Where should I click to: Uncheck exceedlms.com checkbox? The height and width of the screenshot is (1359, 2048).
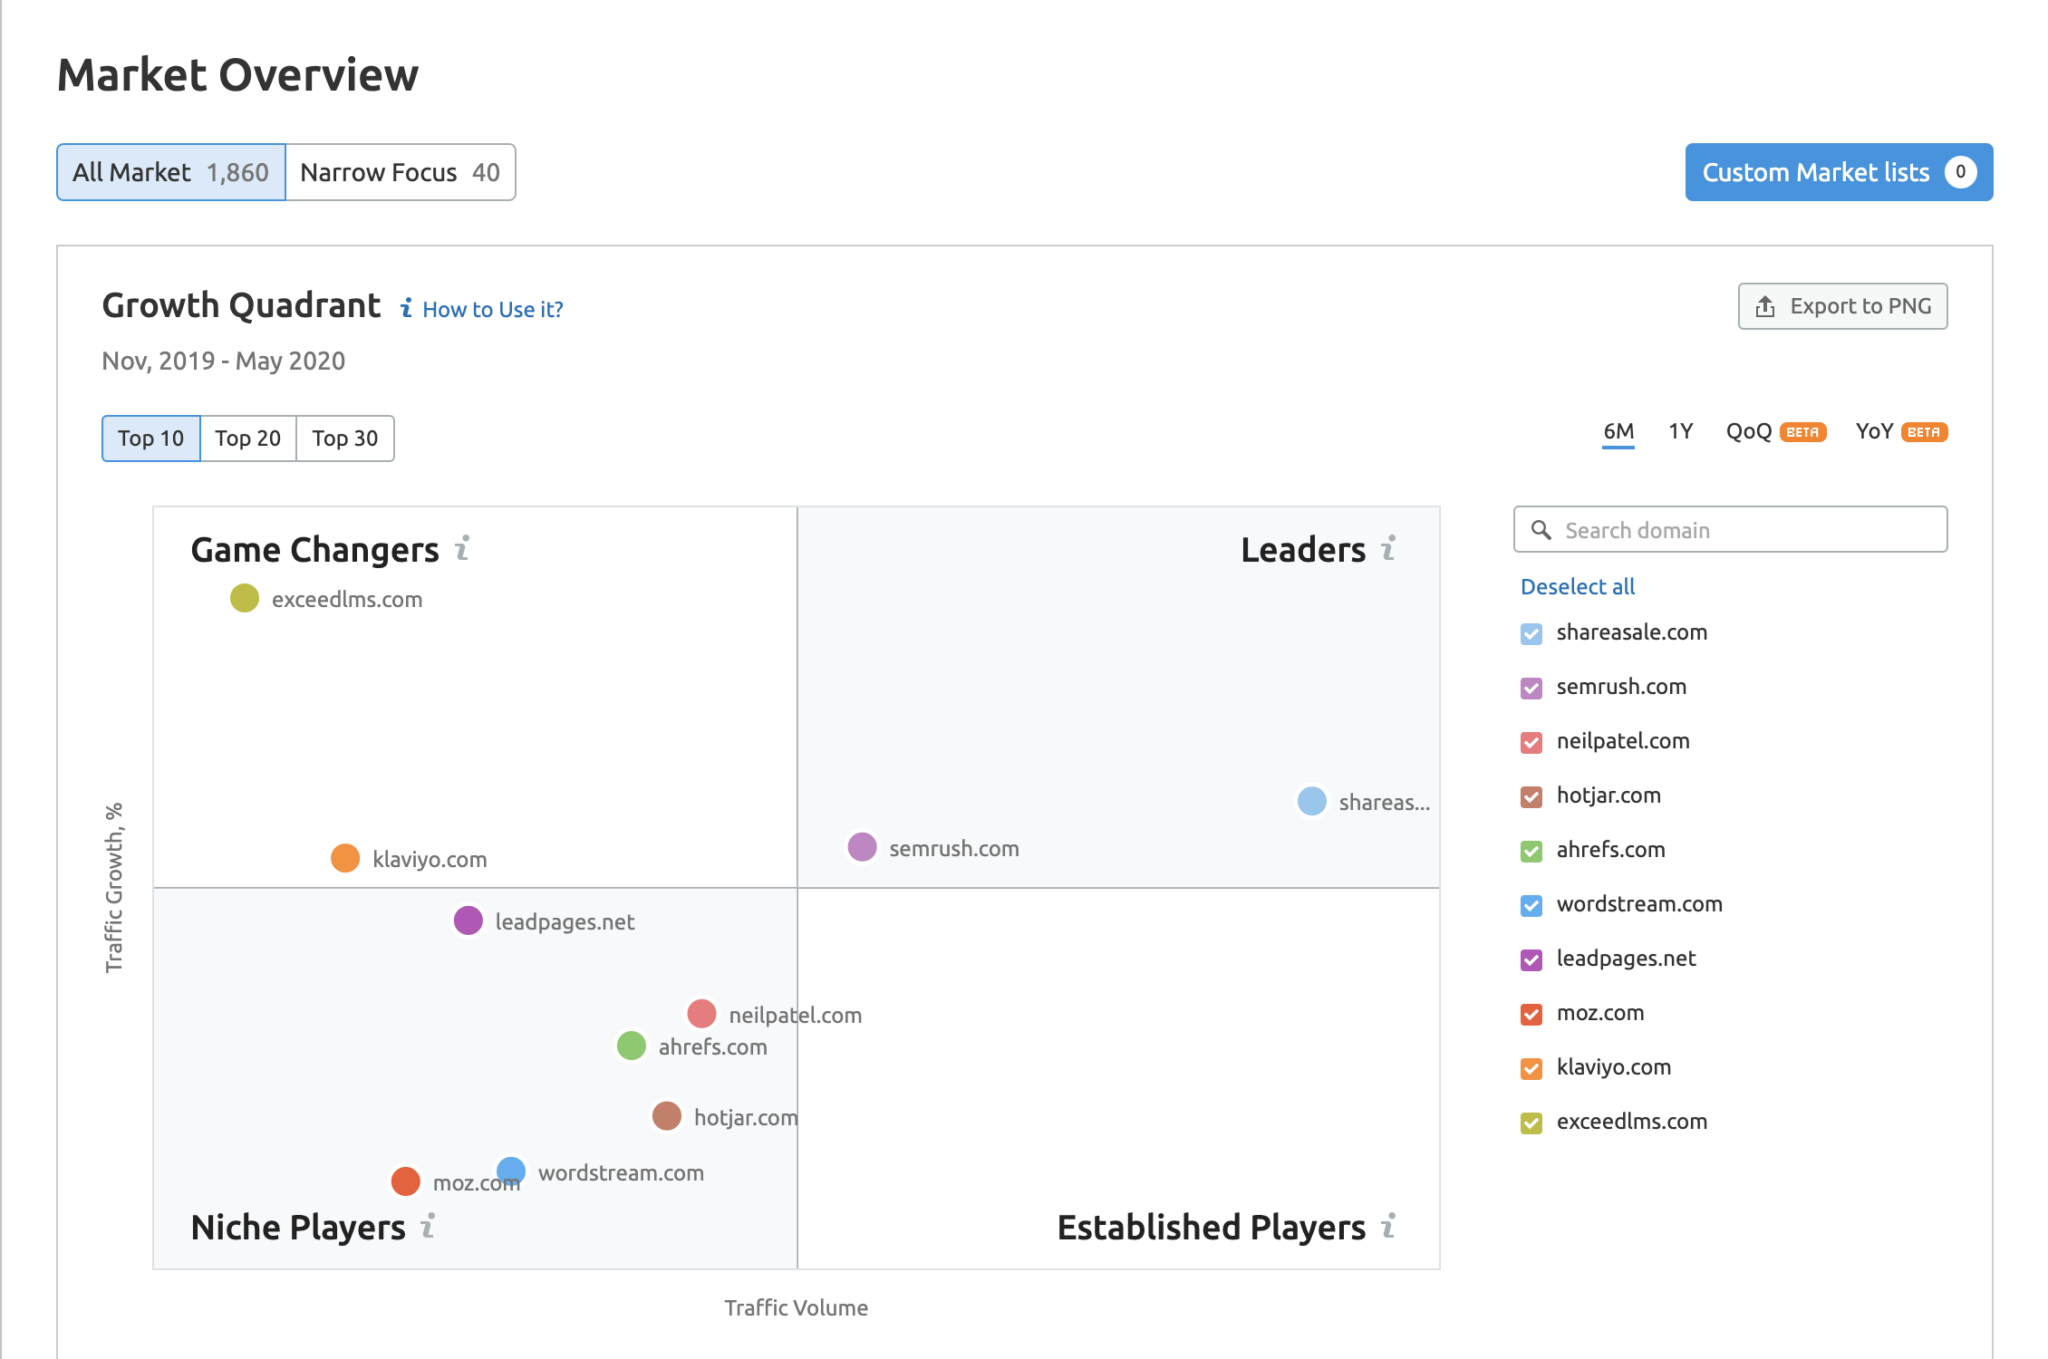click(x=1531, y=1123)
